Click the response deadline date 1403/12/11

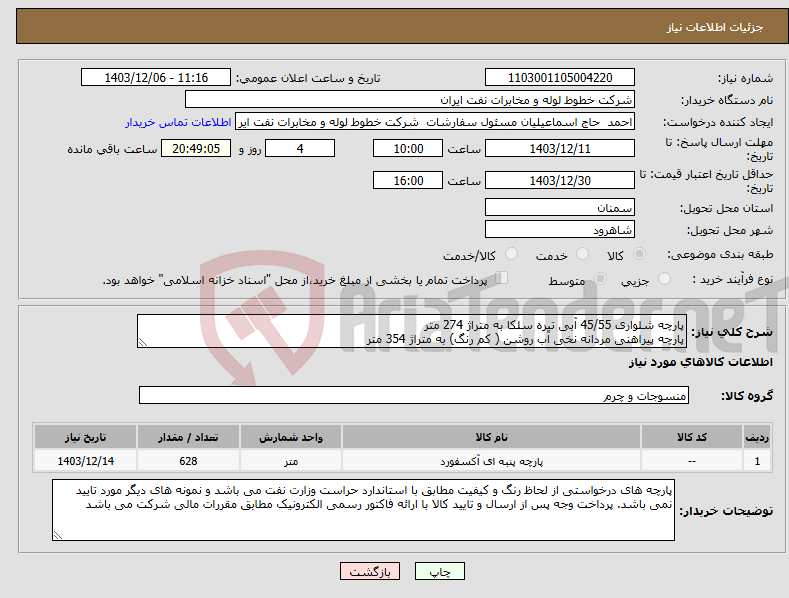click(x=560, y=148)
